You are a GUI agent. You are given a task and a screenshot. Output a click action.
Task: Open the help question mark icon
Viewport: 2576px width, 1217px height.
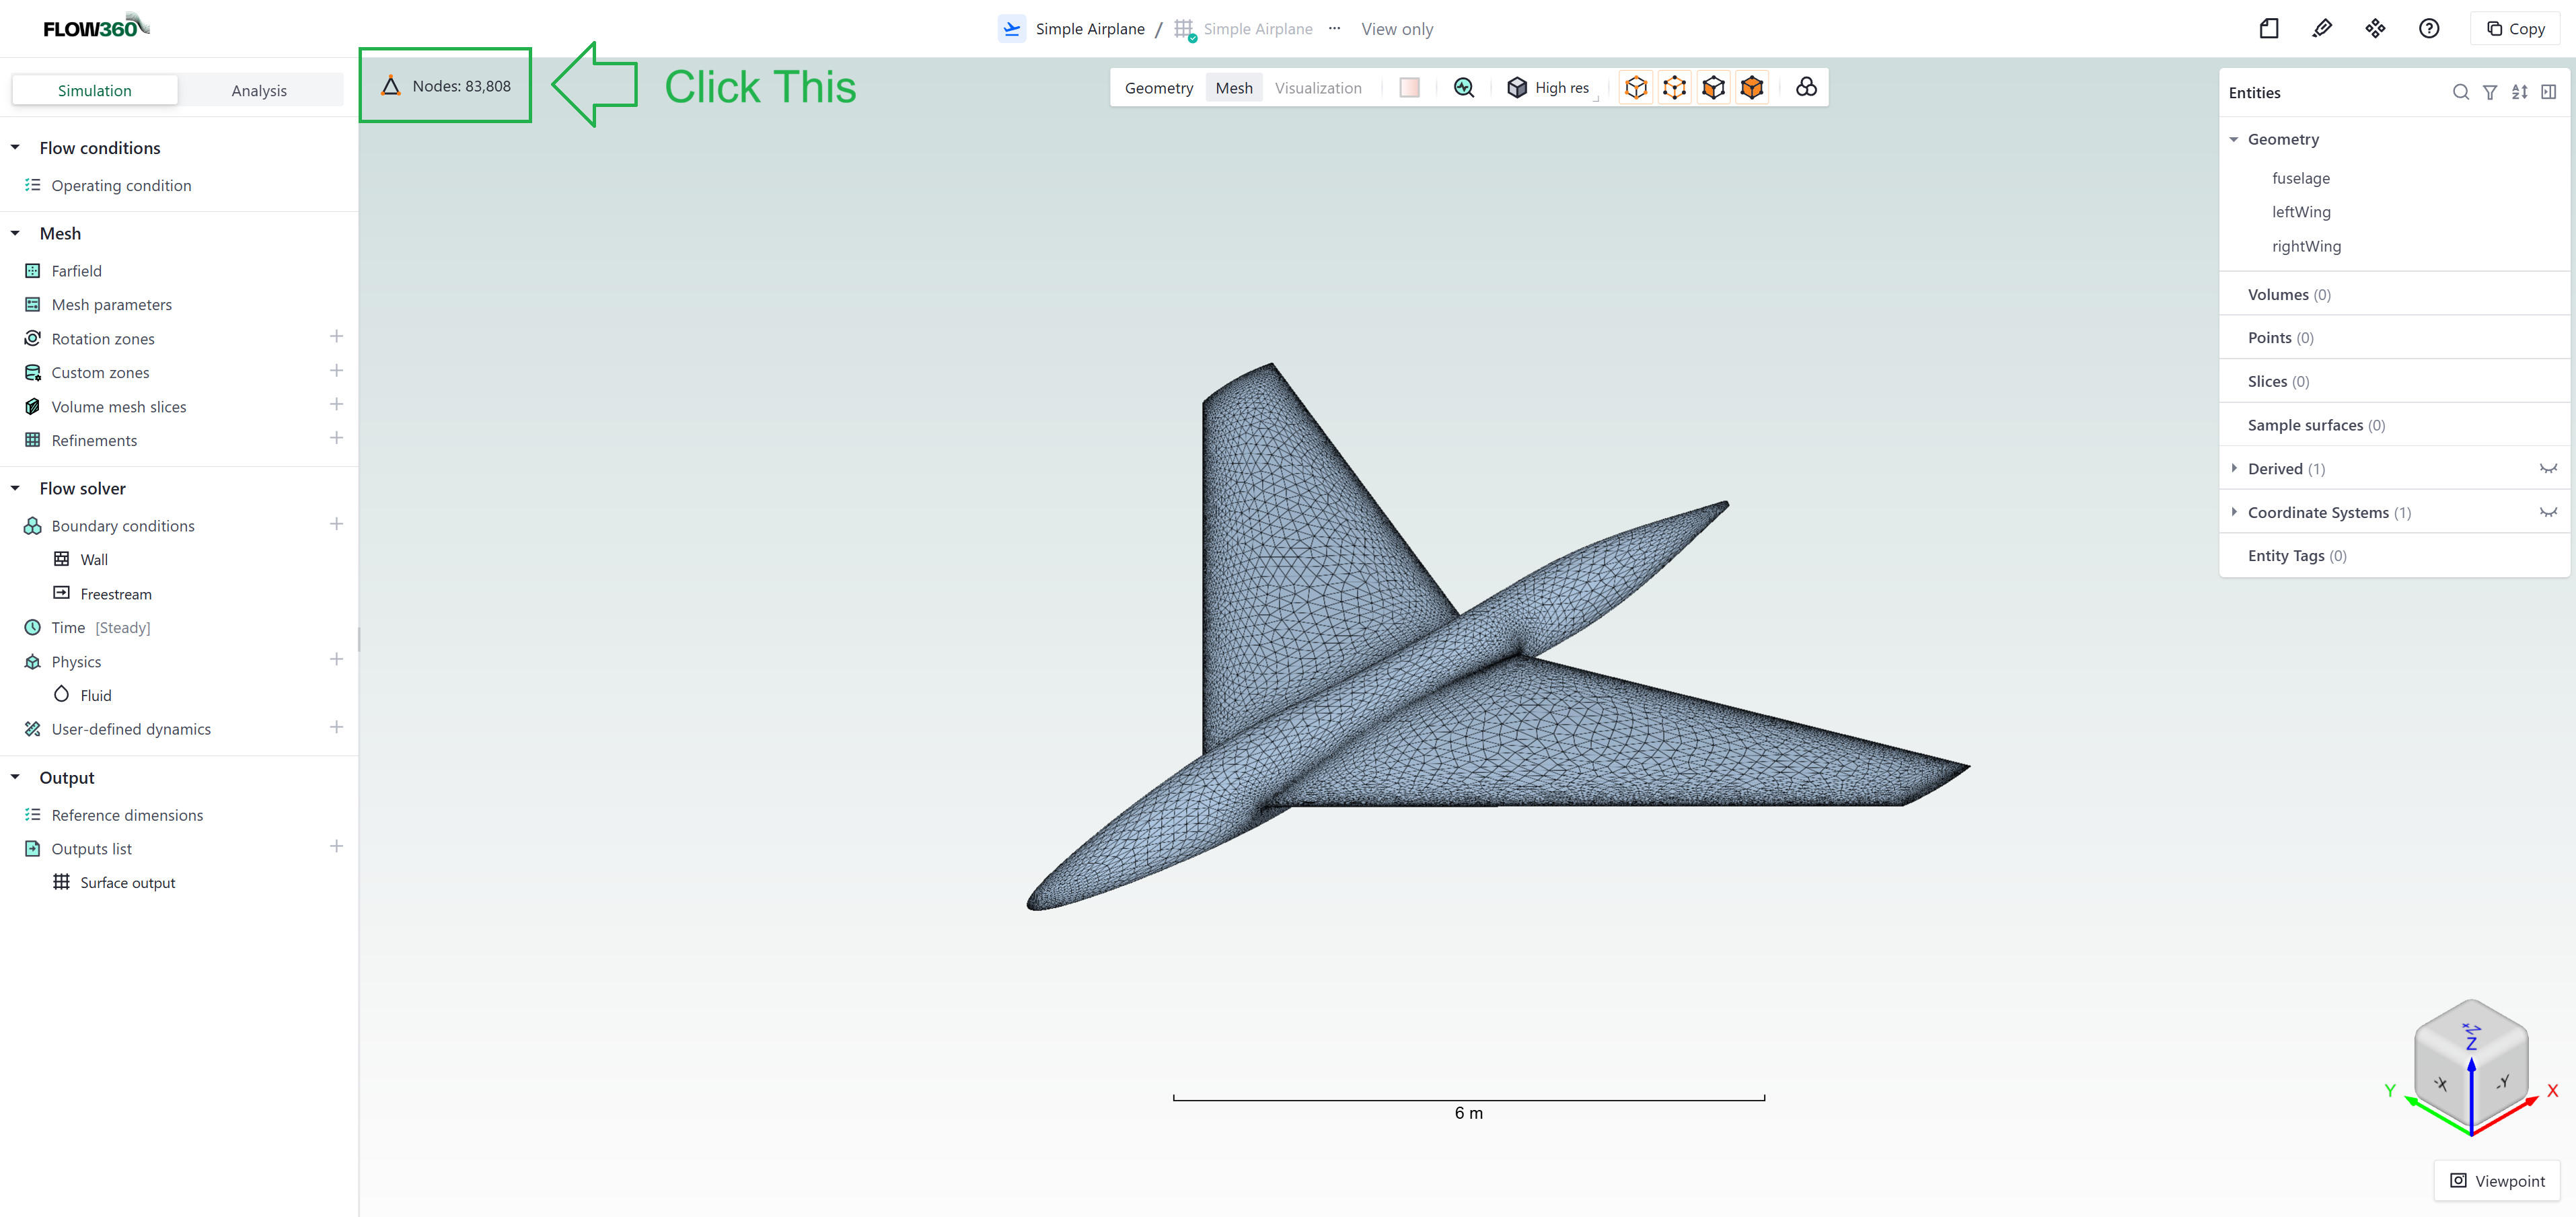pos(2429,29)
